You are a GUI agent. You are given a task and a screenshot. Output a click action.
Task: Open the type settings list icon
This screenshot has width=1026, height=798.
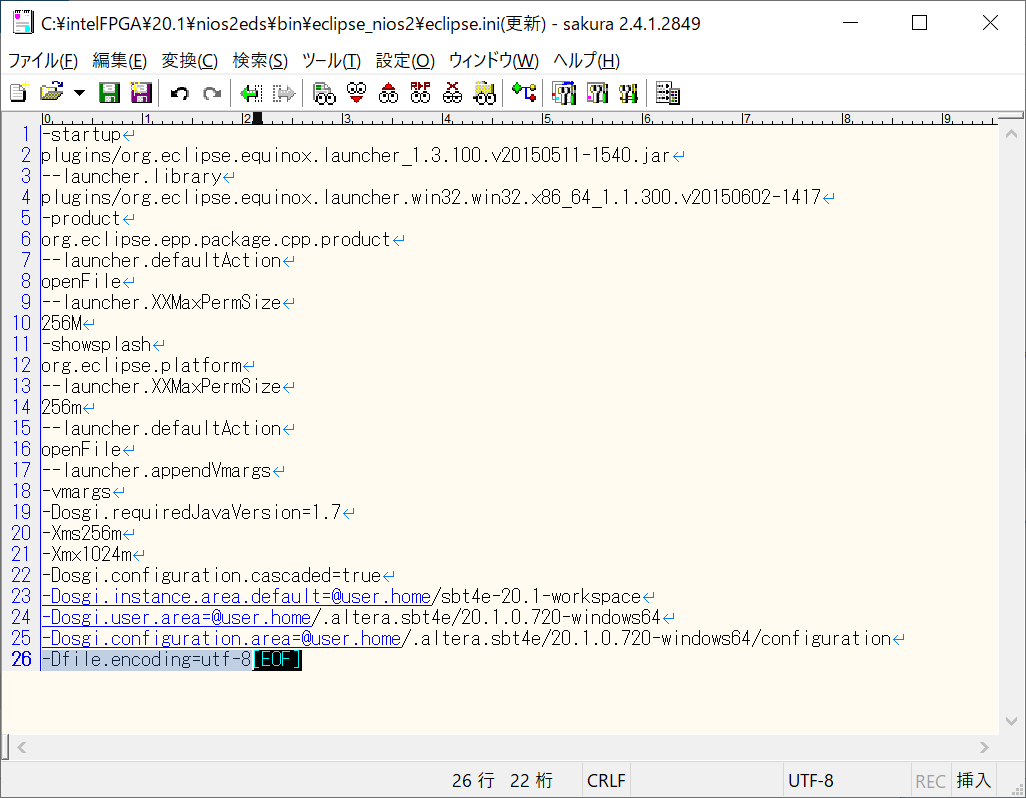point(563,93)
